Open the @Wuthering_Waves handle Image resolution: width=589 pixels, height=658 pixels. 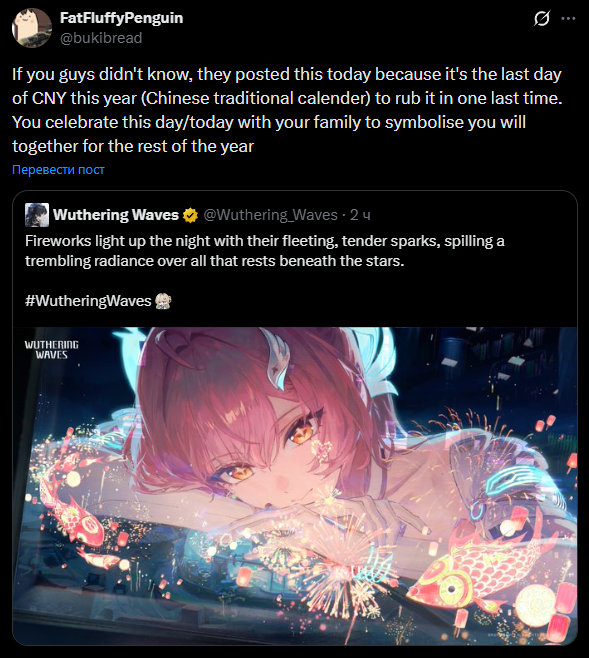271,215
